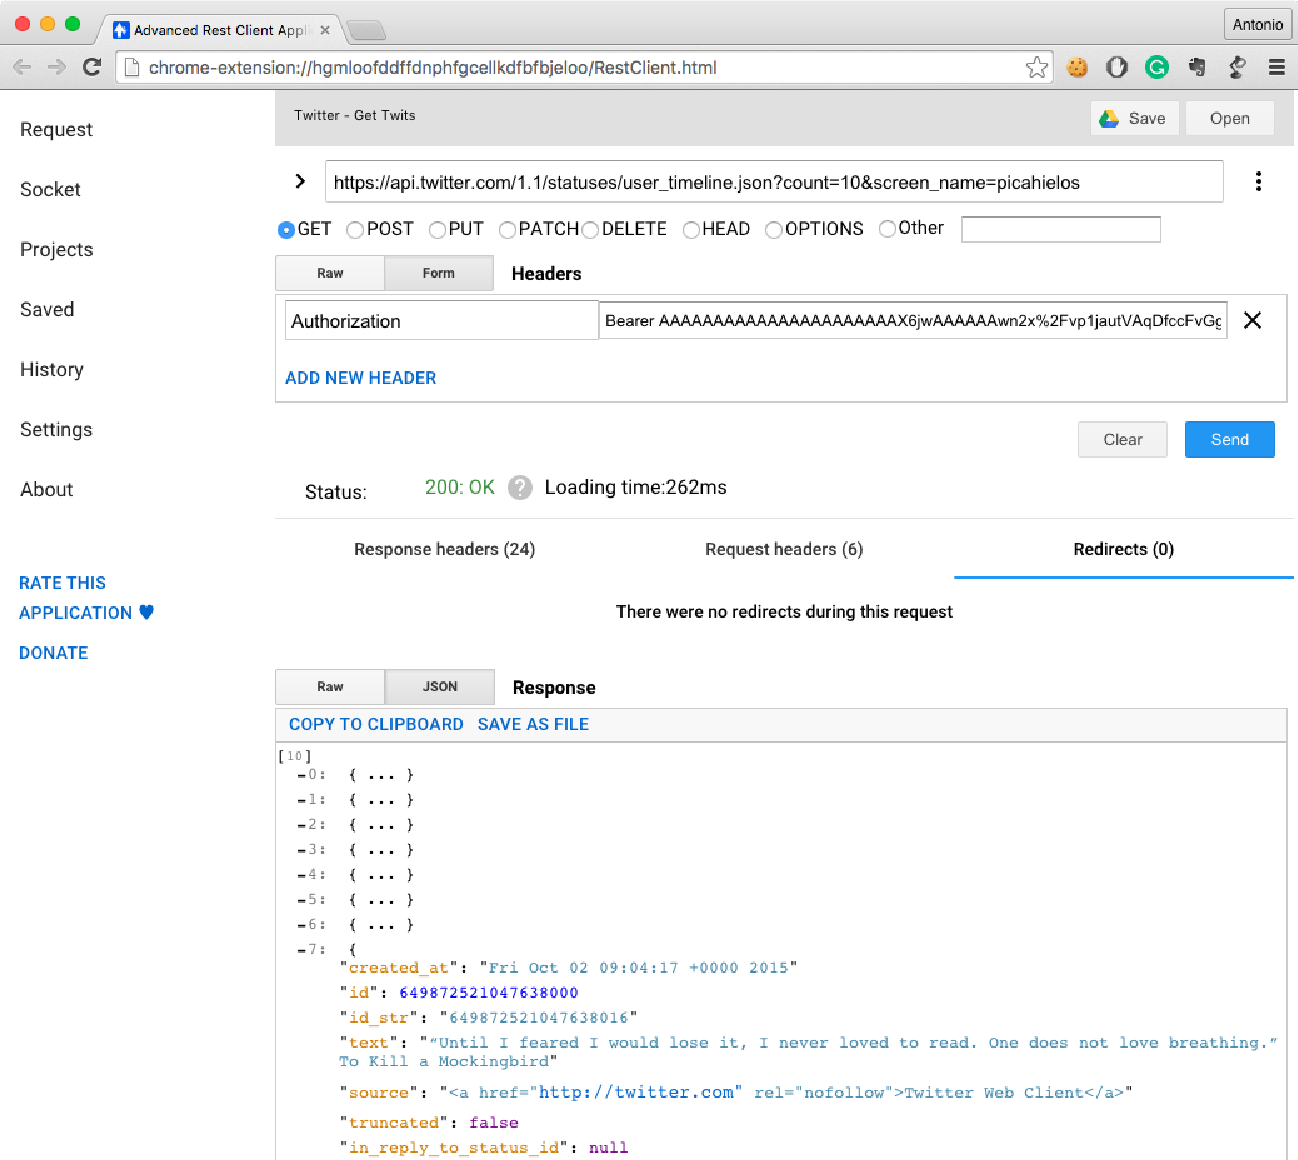The image size is (1298, 1160).
Task: Switch to Response headers (24) tab
Action: pos(444,549)
